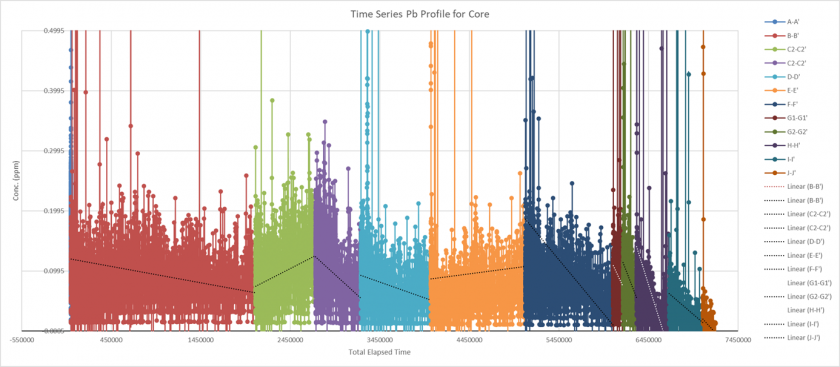Click the Total Elapsed Time axis title

(x=379, y=352)
